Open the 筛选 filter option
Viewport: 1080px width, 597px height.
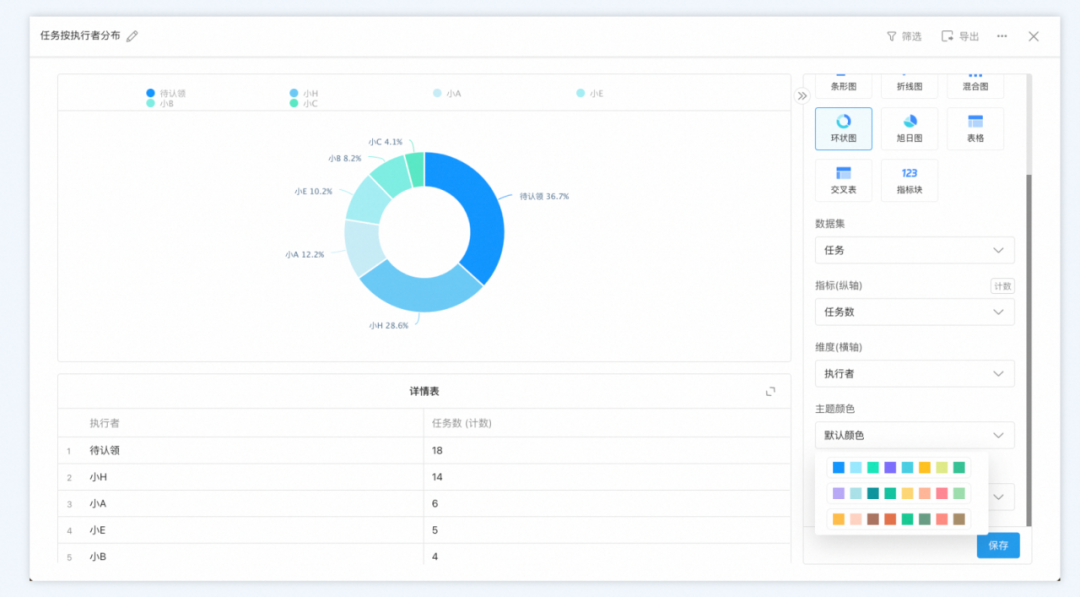point(904,36)
